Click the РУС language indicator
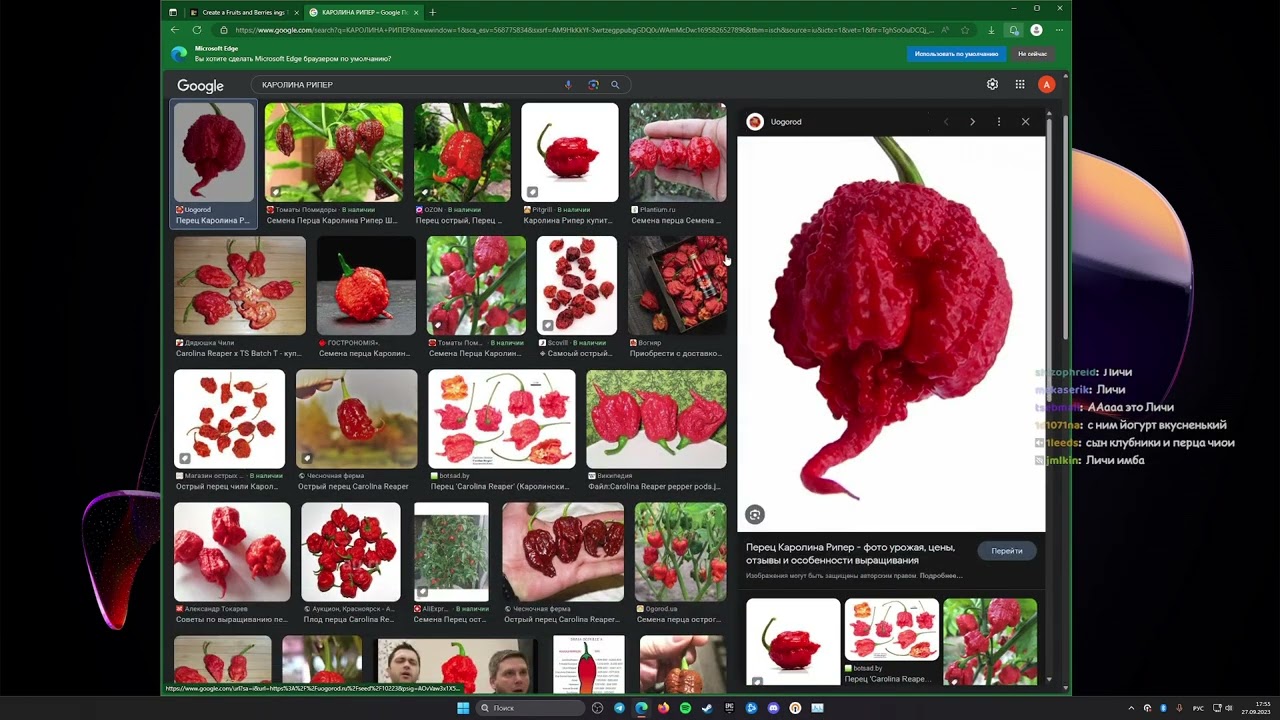 coord(1198,708)
